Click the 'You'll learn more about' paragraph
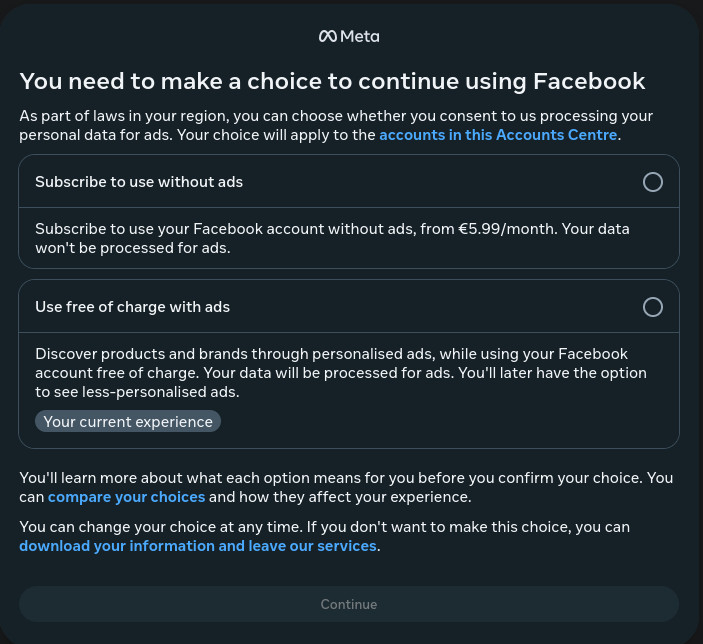This screenshot has width=703, height=644. click(x=346, y=487)
